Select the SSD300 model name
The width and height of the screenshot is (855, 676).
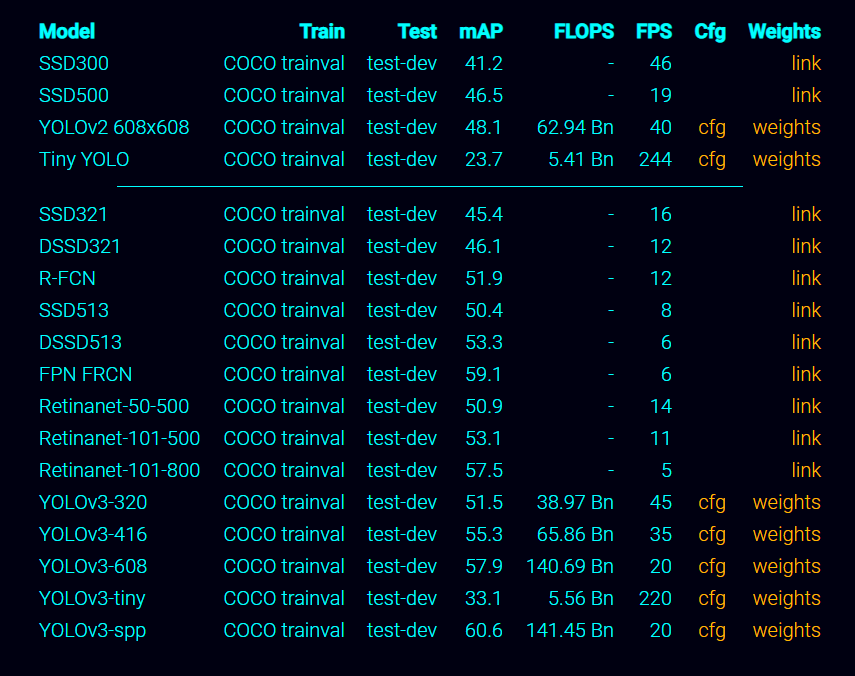tap(74, 63)
